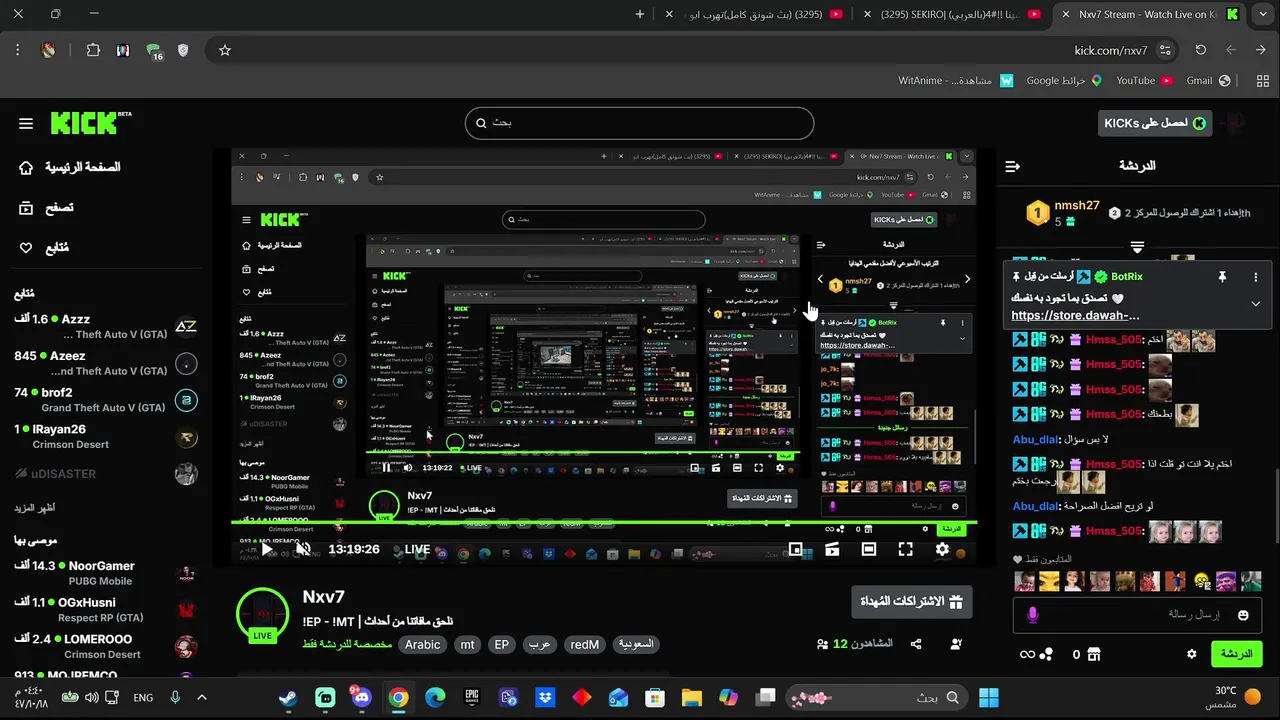This screenshot has width=1280, height=720.
Task: Open the OGxHusni recommended channel
Action: click(x=105, y=610)
